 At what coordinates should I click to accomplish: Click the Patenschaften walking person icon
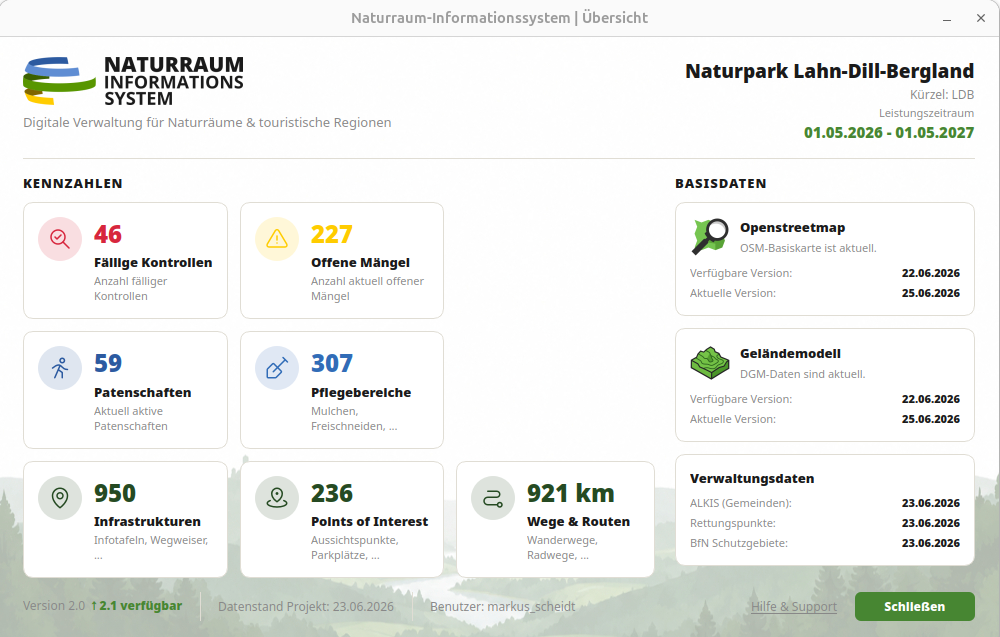coord(60,368)
